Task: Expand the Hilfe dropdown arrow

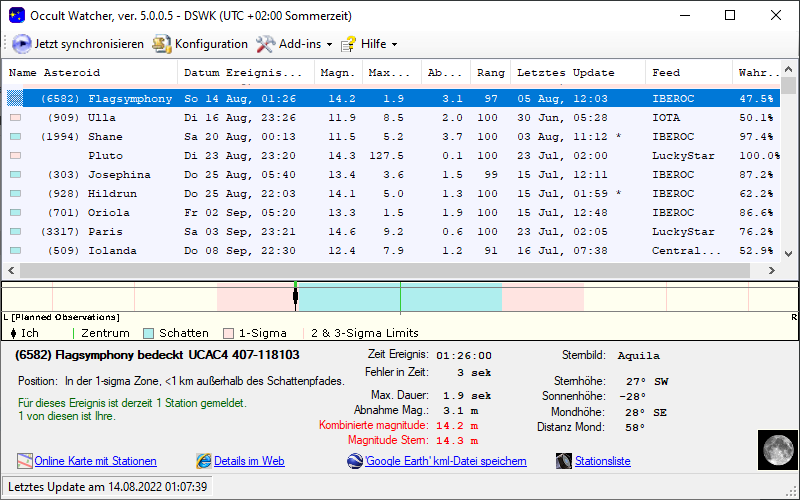Action: [394, 45]
